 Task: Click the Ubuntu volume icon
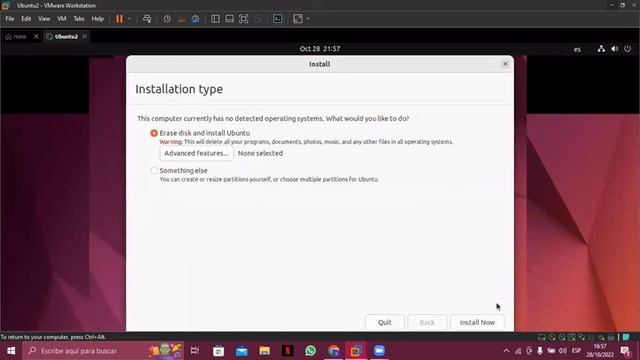point(614,49)
